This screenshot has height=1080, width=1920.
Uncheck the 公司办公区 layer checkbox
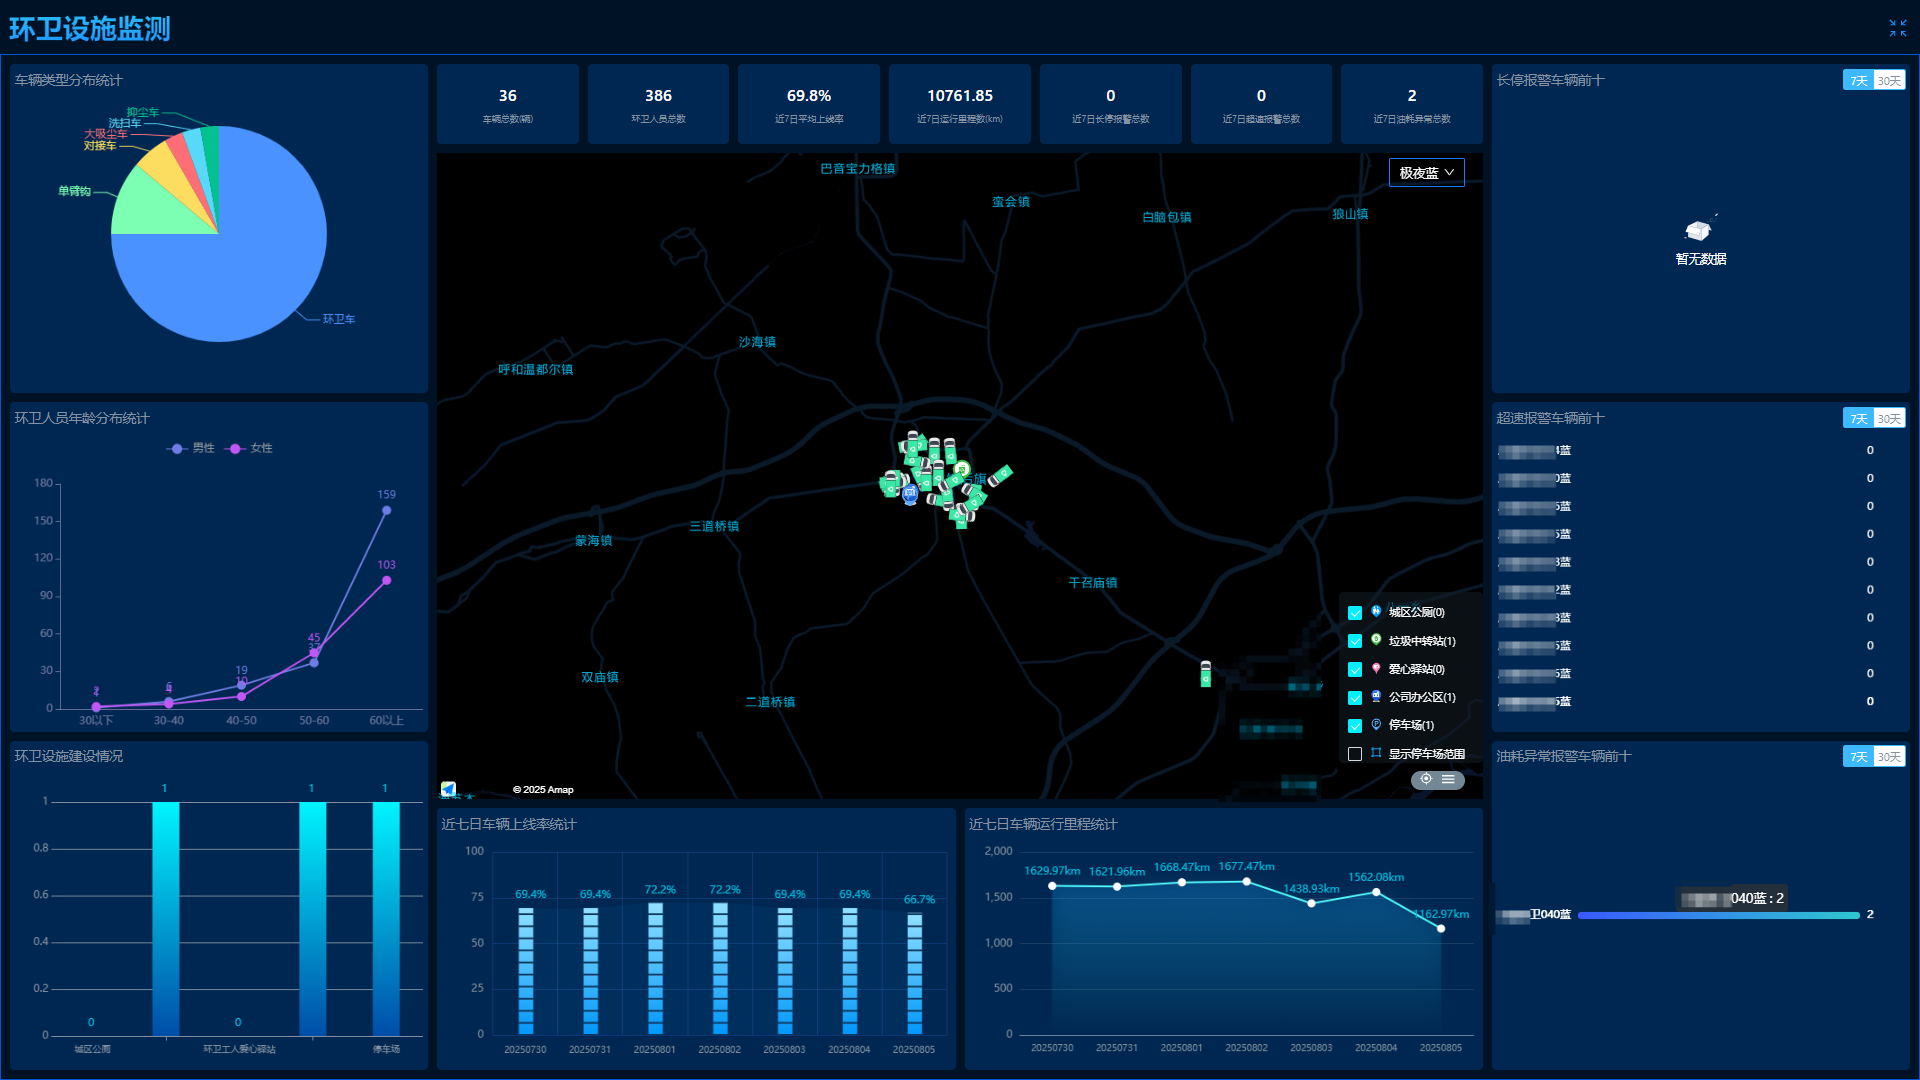1355,698
